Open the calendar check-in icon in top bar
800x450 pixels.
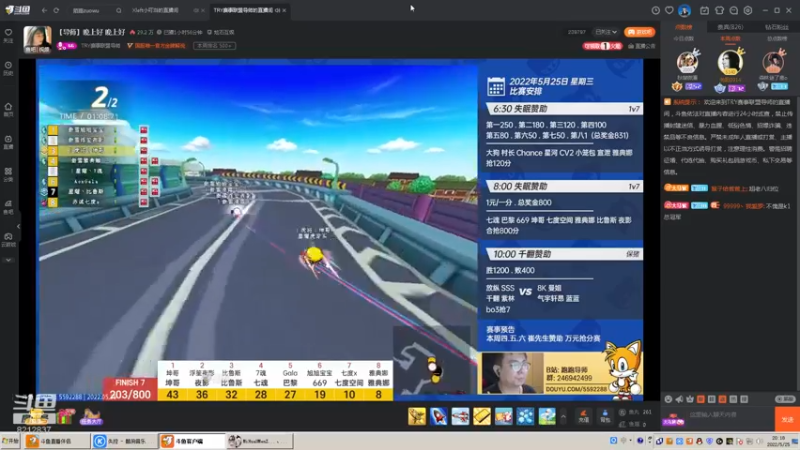click(704, 10)
